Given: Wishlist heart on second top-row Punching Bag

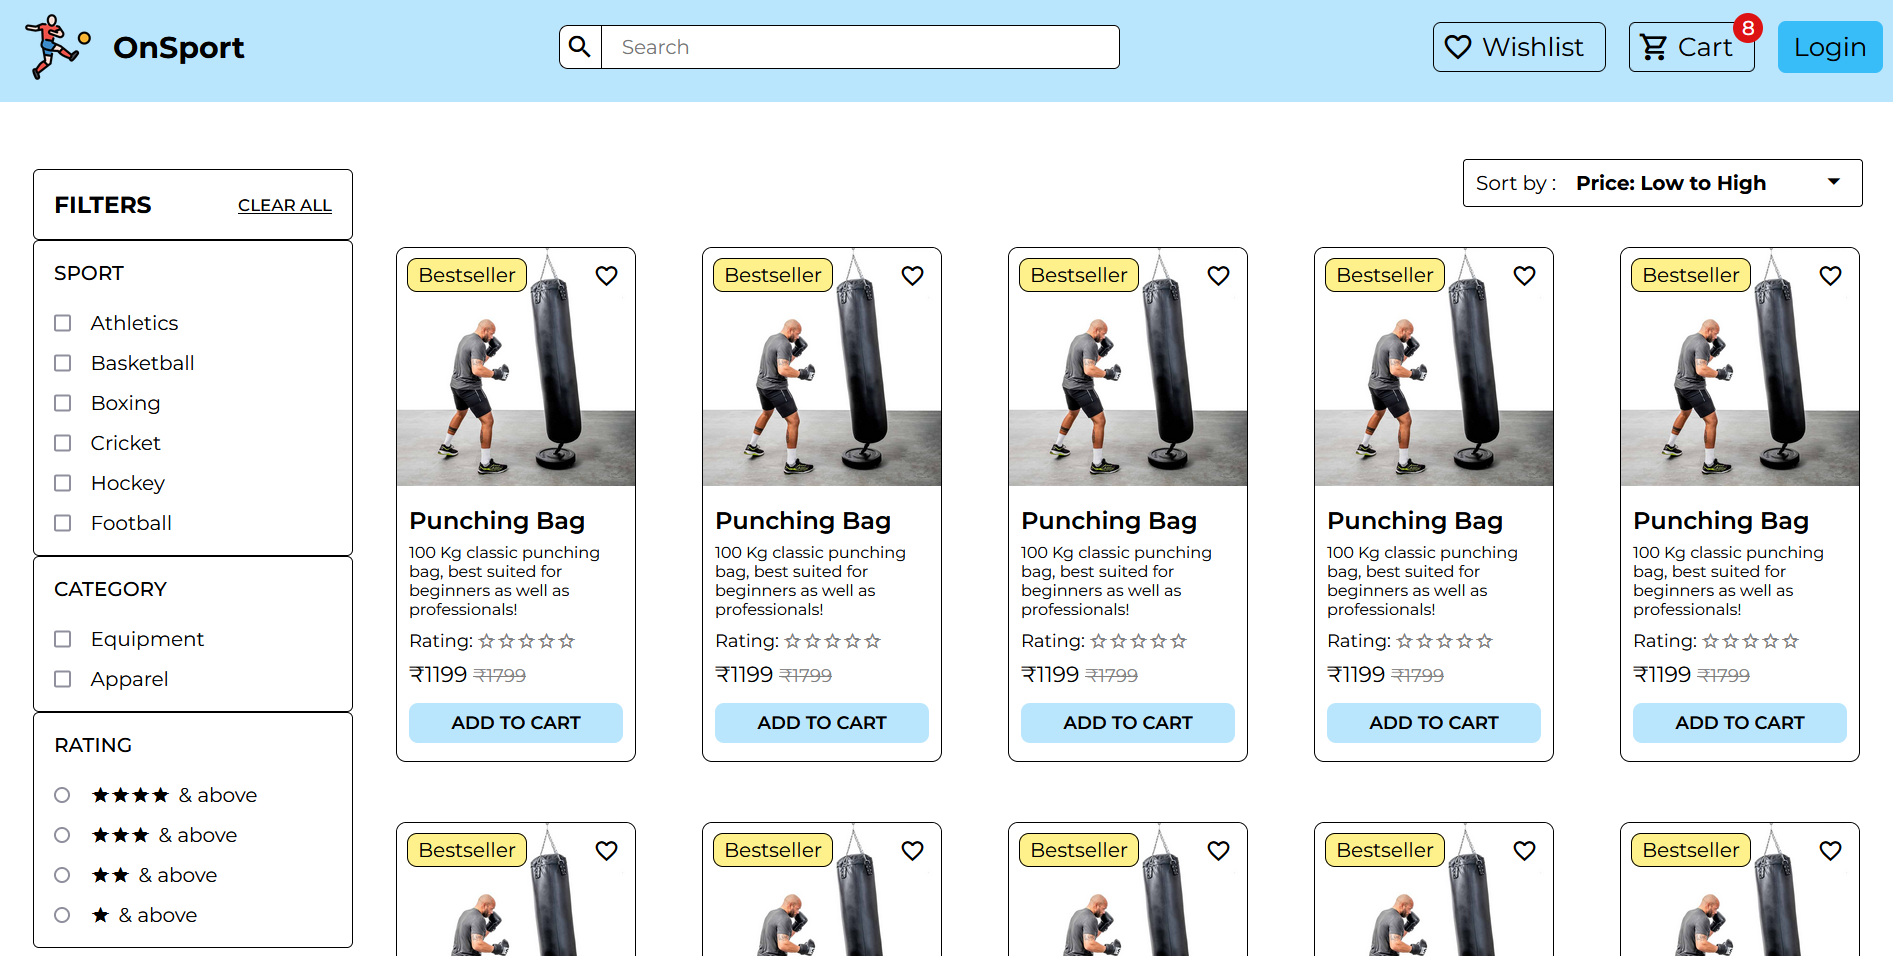Looking at the screenshot, I should (912, 275).
